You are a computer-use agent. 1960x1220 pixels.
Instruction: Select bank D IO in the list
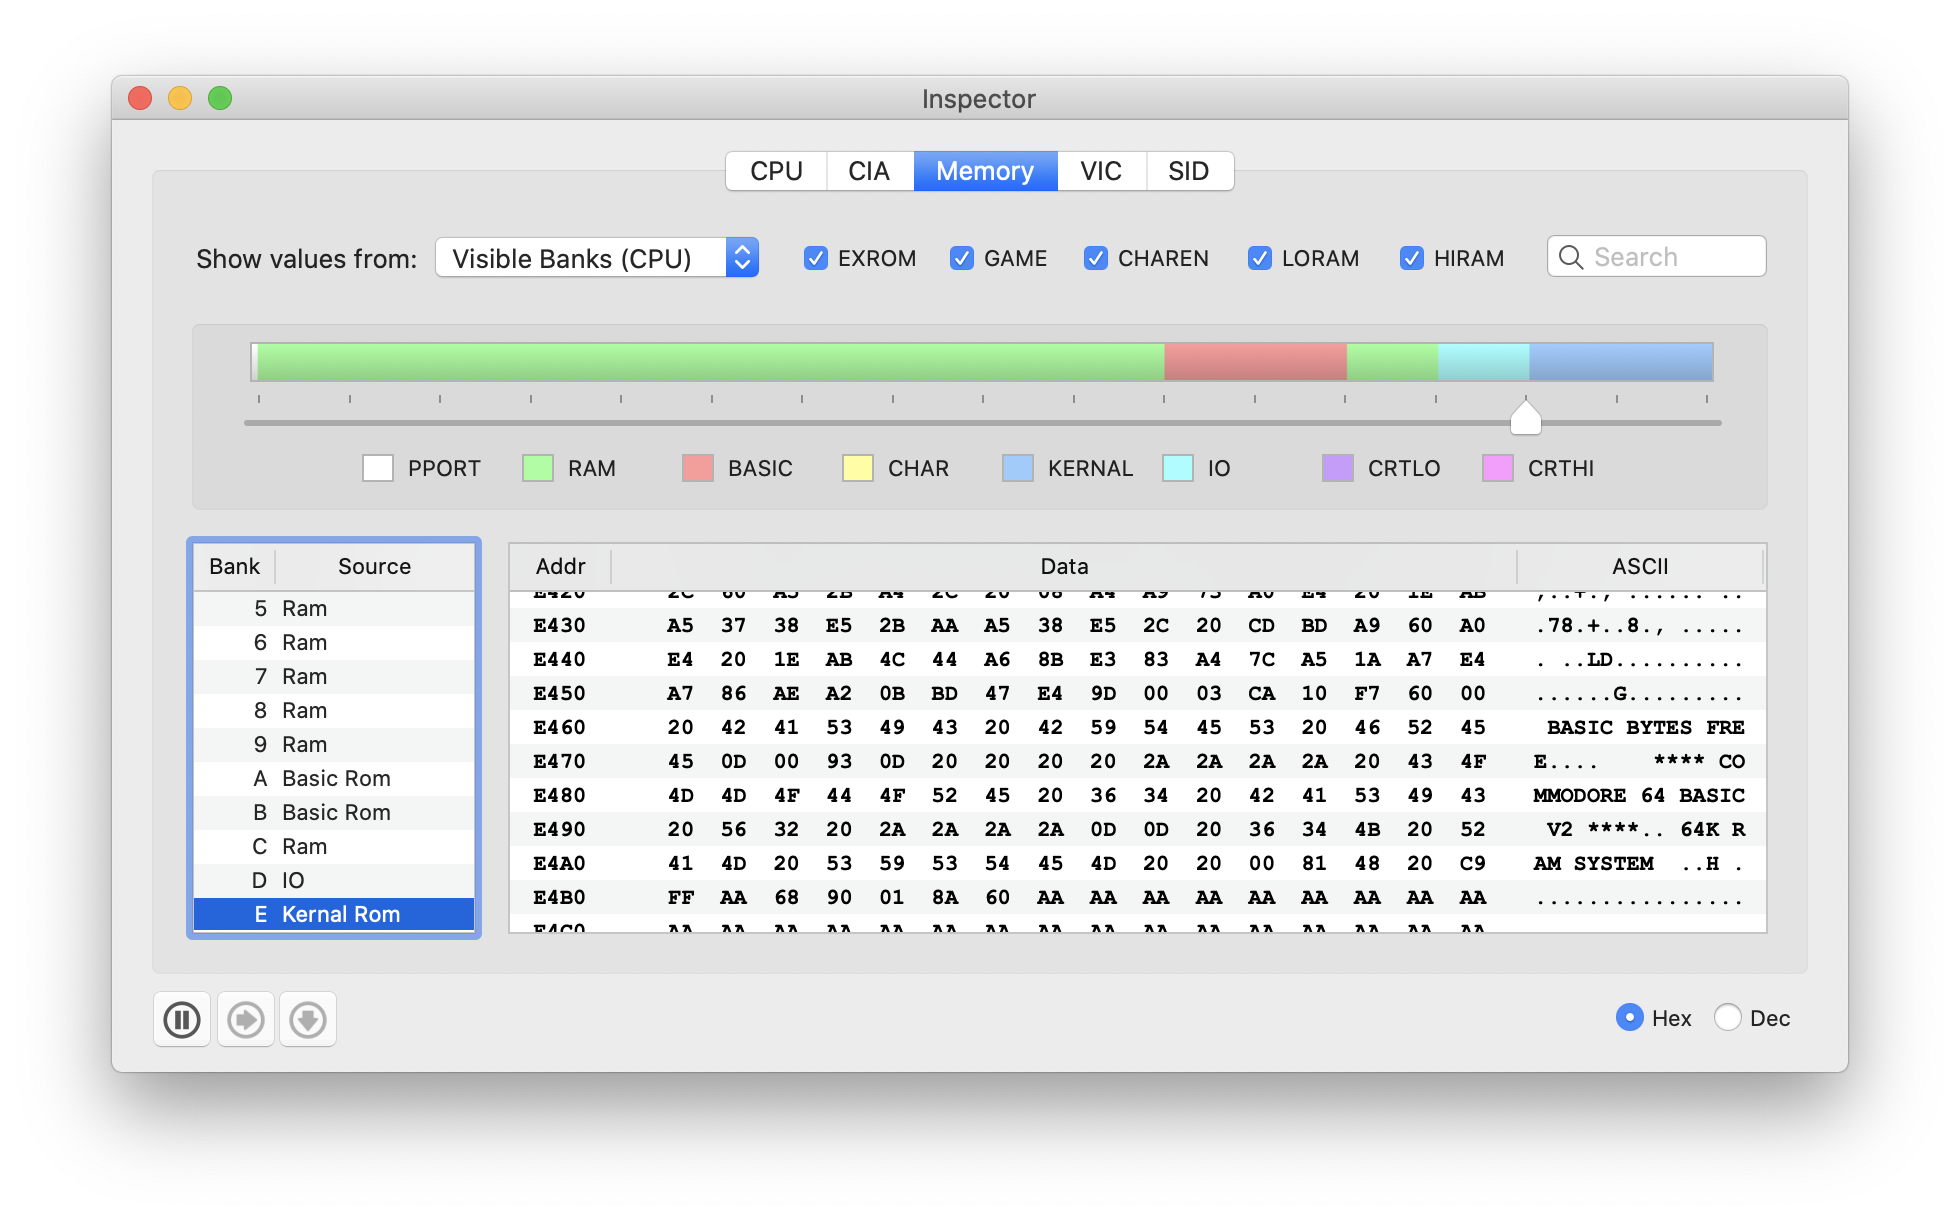click(x=334, y=879)
